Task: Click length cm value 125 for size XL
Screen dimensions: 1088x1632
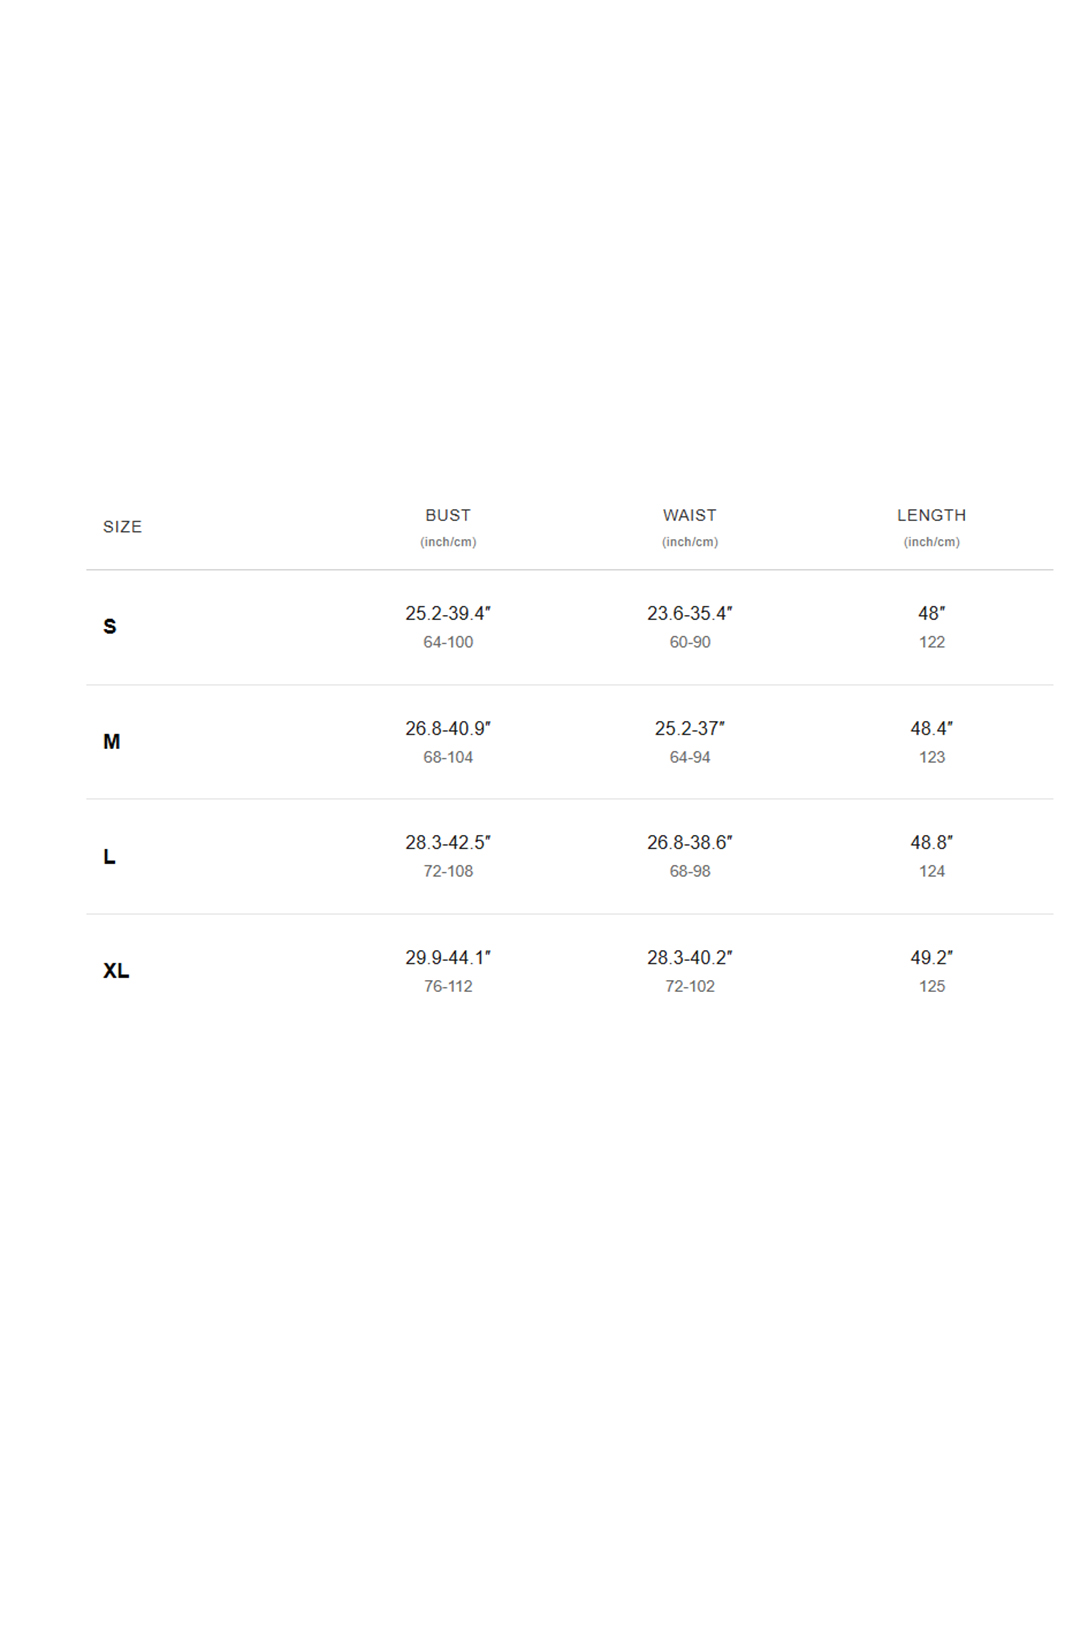Action: (932, 986)
